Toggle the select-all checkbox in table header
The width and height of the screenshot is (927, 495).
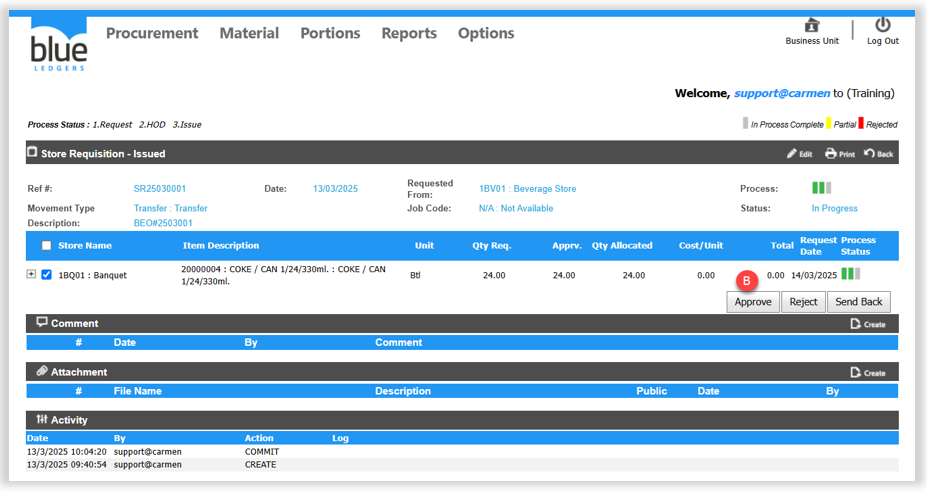click(46, 246)
